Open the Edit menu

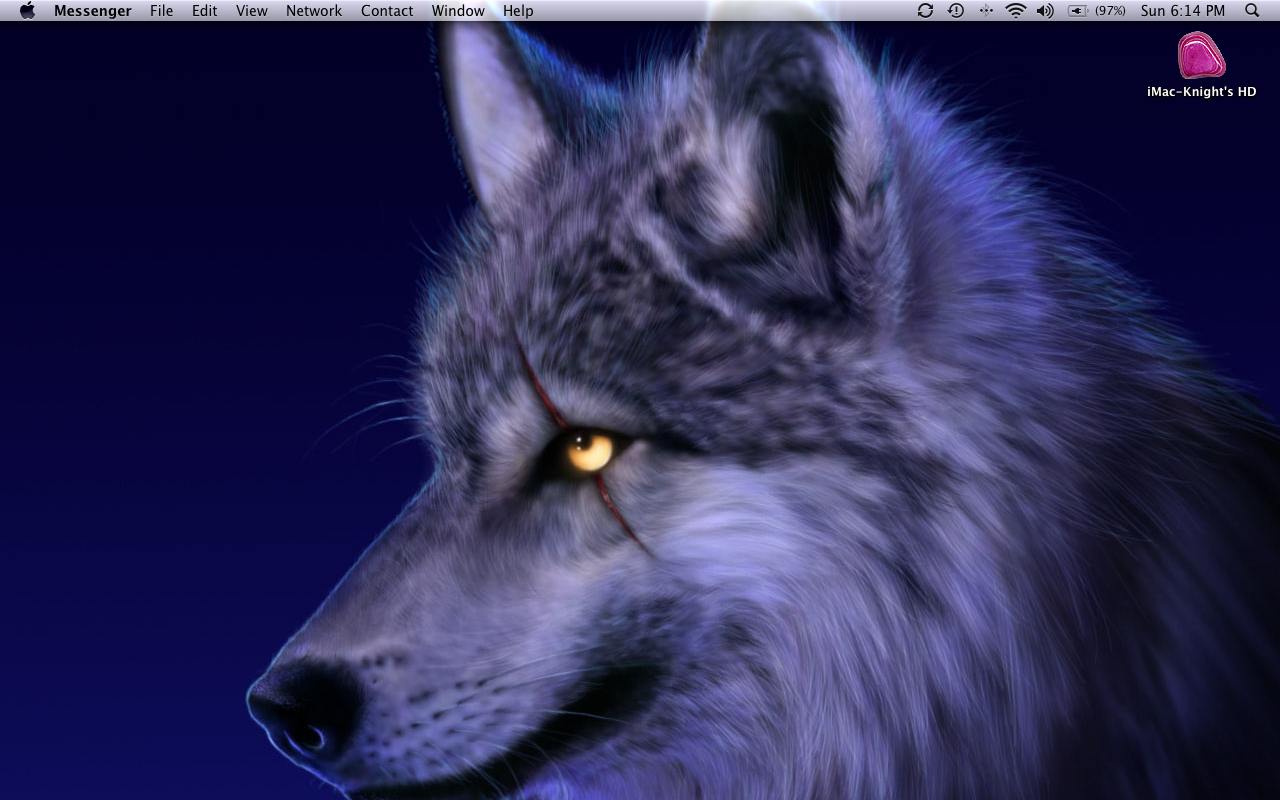pos(205,11)
